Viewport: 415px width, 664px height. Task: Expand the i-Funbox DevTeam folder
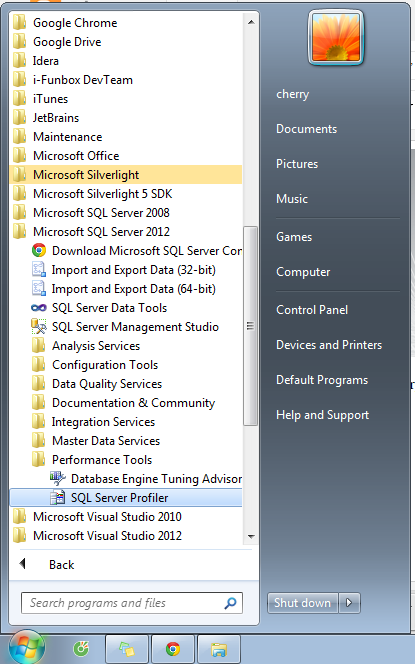pos(126,80)
